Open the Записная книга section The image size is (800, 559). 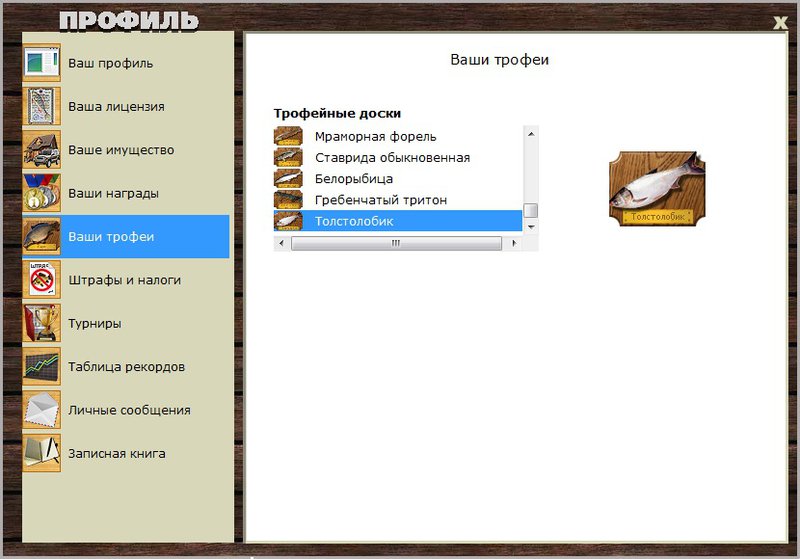[126, 453]
